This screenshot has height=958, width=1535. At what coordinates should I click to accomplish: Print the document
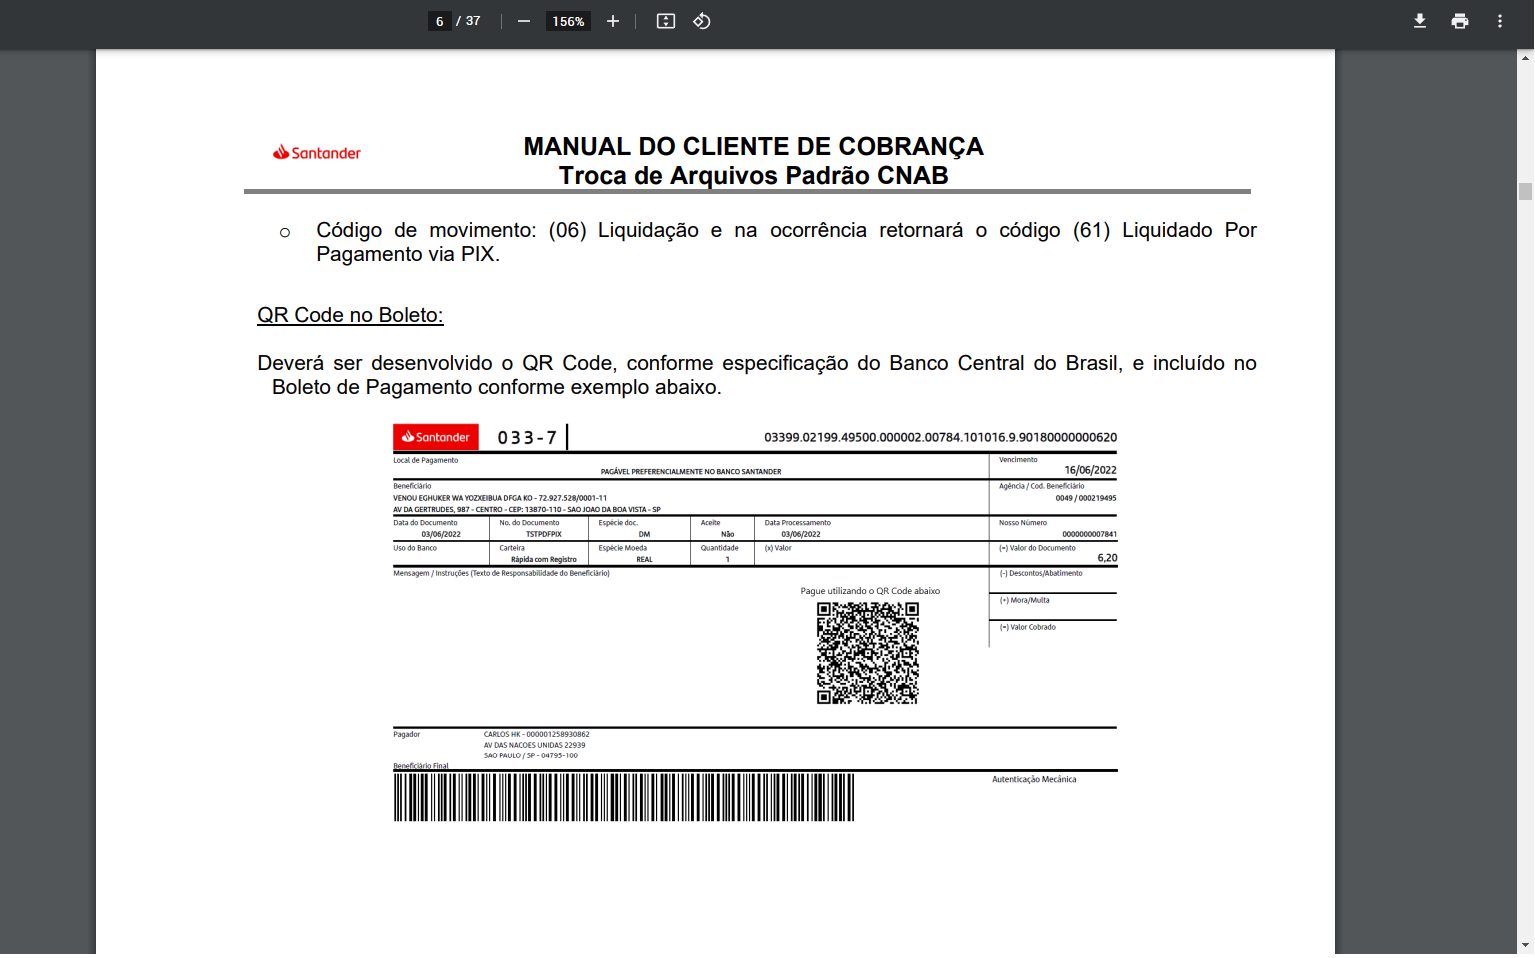(x=1460, y=21)
